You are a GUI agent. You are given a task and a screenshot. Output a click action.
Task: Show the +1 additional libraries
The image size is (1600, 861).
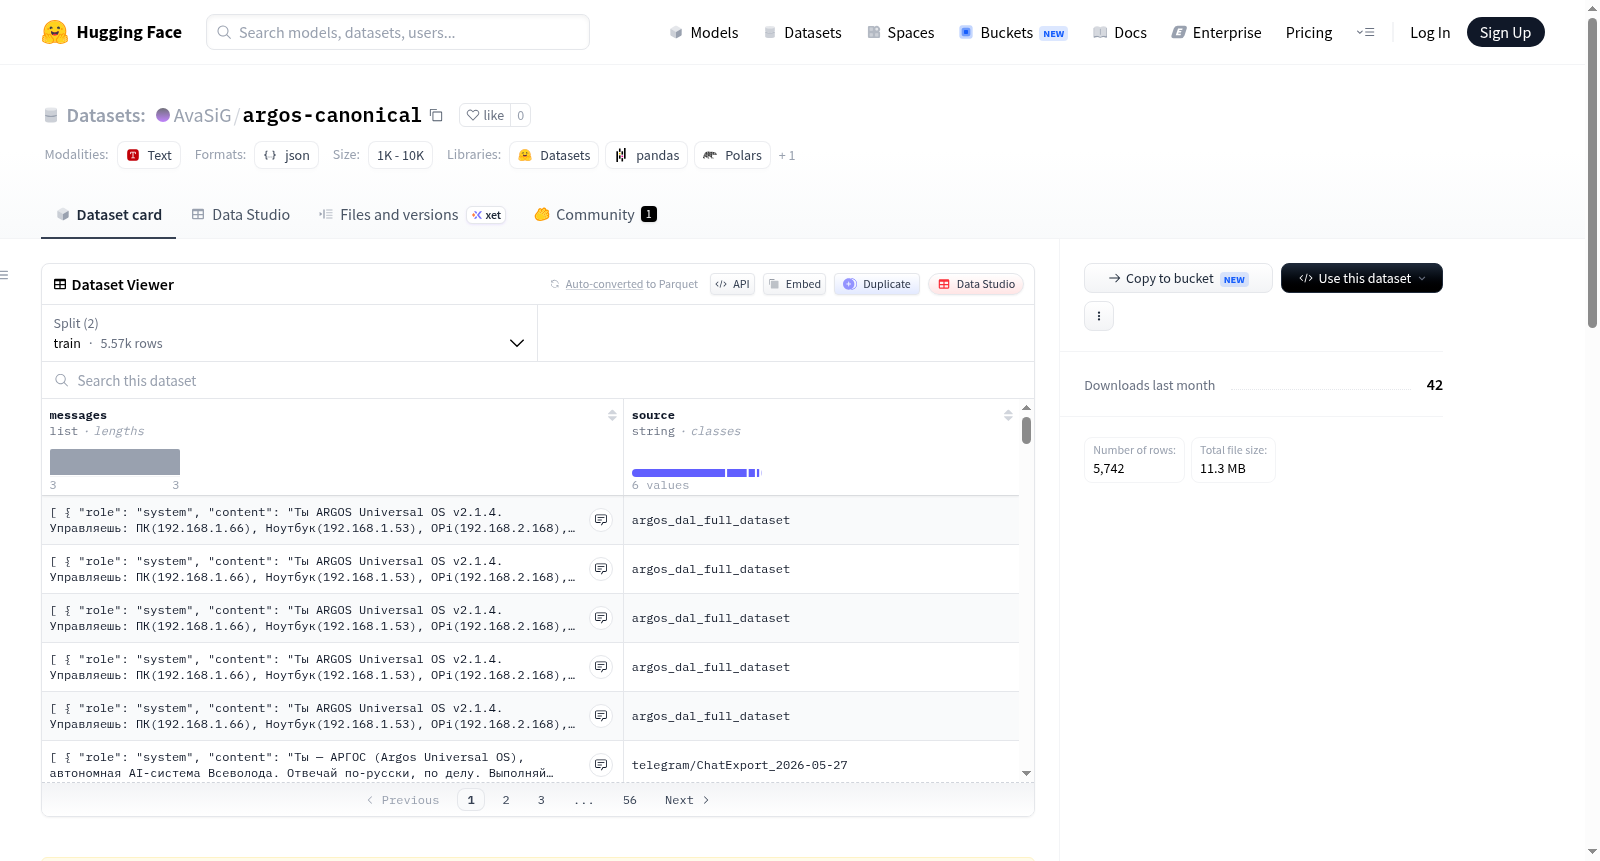(x=787, y=155)
